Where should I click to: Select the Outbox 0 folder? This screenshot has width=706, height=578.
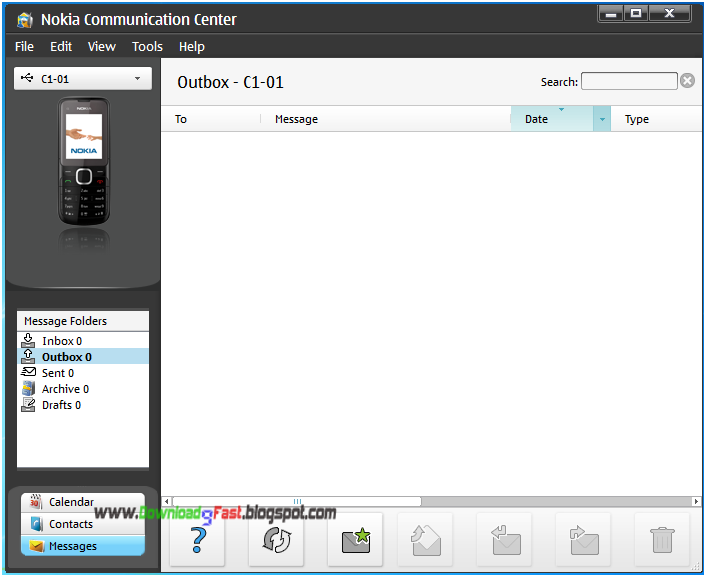[x=83, y=357]
